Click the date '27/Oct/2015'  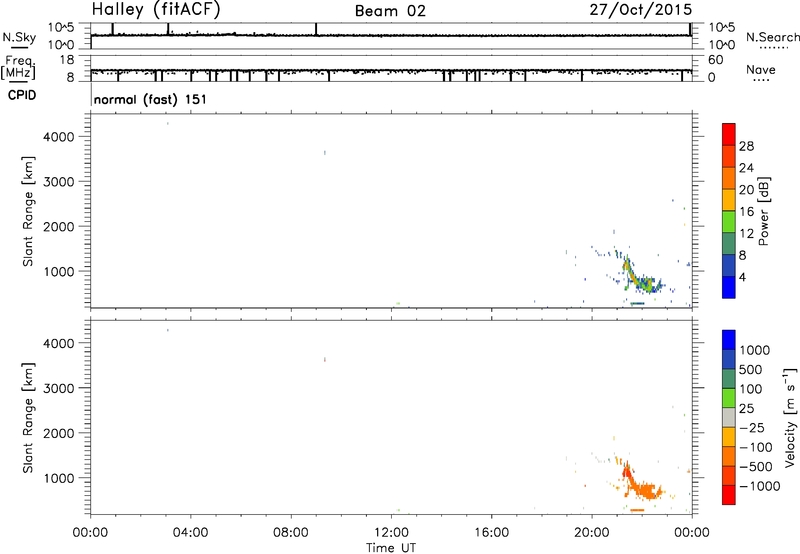tap(641, 10)
